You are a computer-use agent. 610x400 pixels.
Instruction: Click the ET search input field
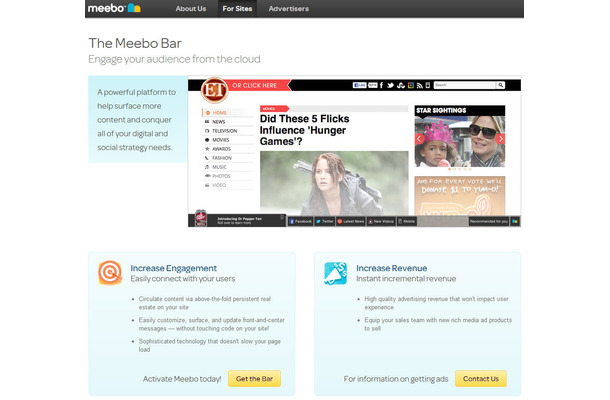[x=465, y=85]
